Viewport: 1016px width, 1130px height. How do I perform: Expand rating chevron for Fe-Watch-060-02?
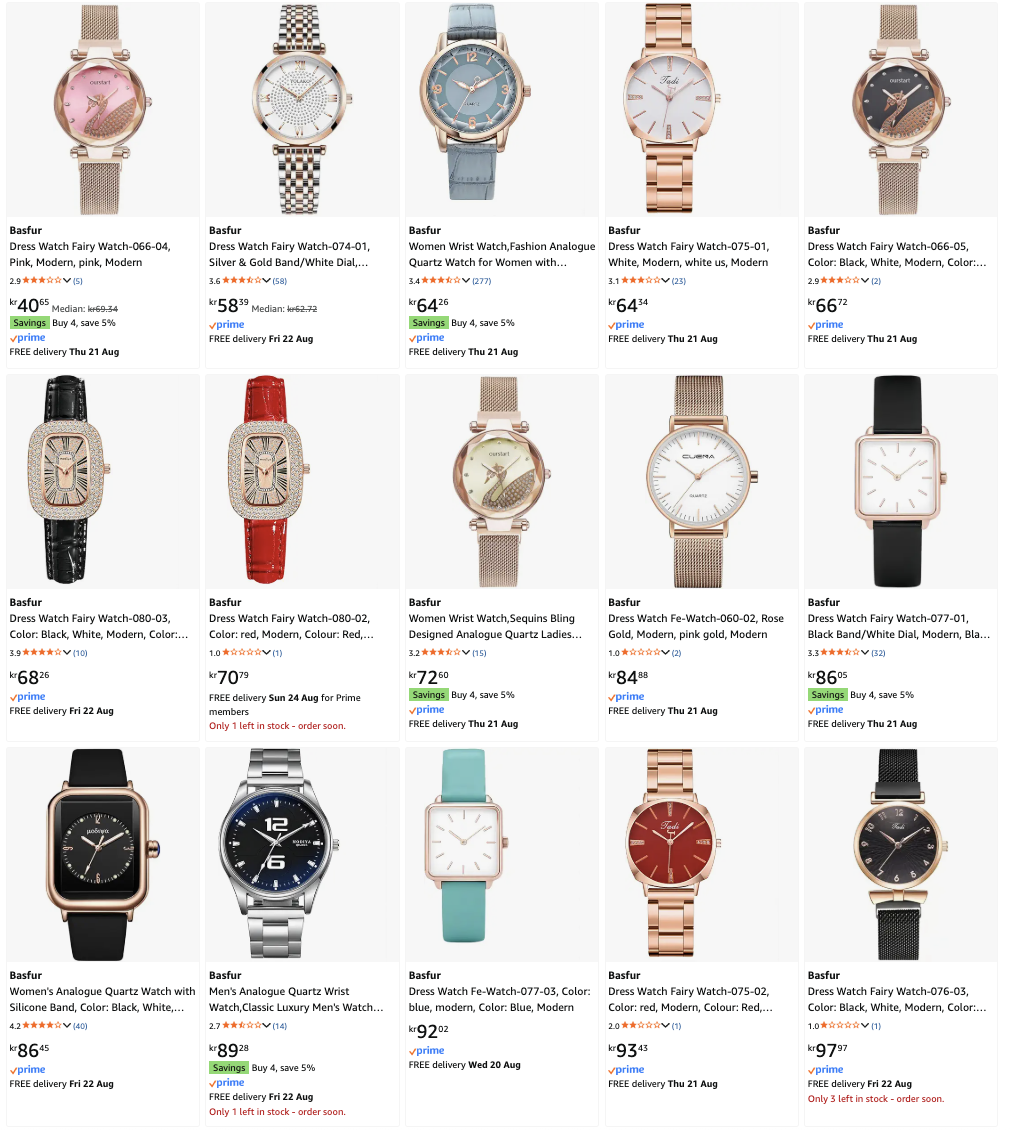(666, 652)
